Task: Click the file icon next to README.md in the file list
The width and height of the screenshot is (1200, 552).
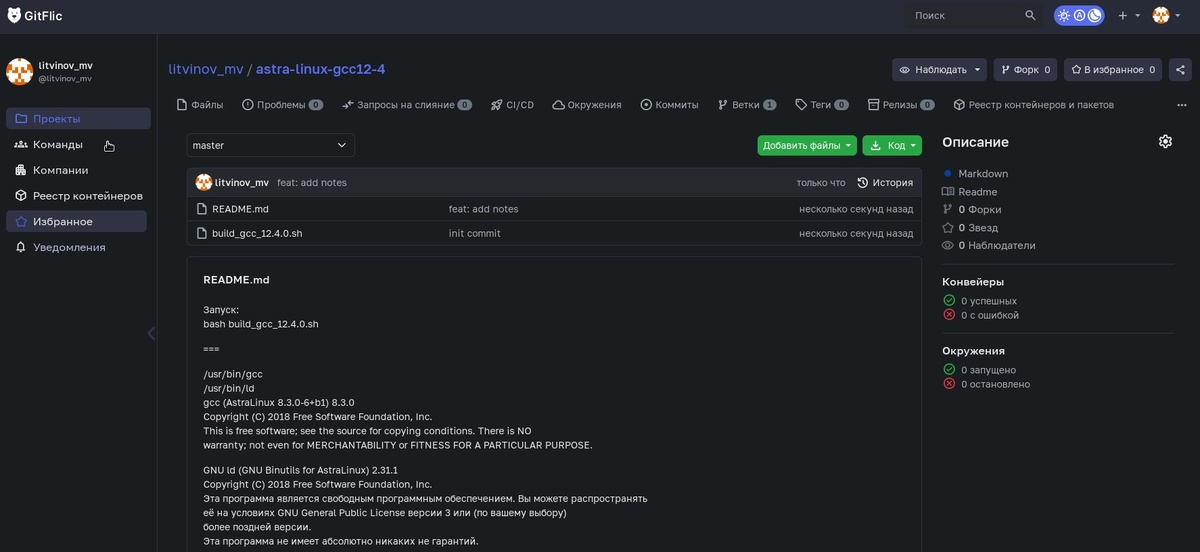Action: tap(202, 209)
